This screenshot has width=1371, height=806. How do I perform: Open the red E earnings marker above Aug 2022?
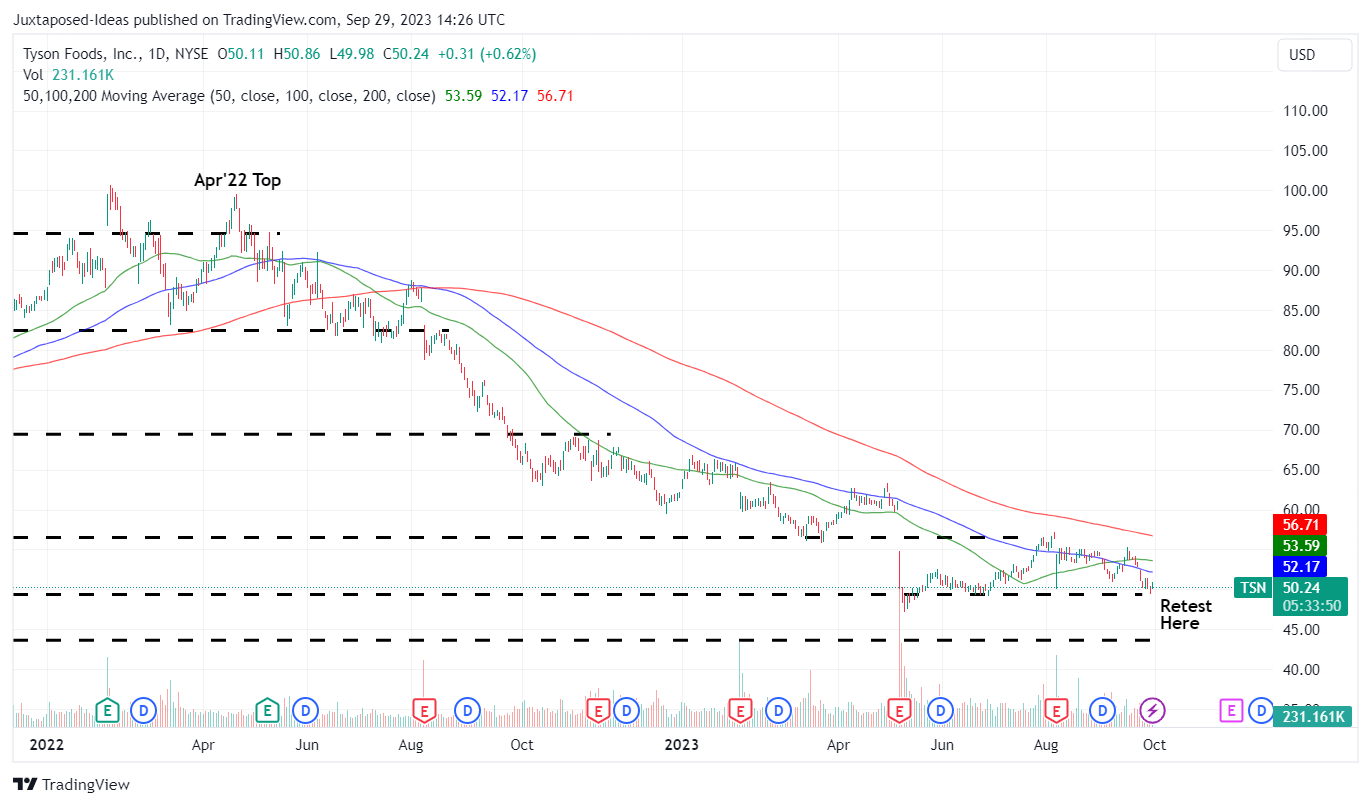click(424, 710)
